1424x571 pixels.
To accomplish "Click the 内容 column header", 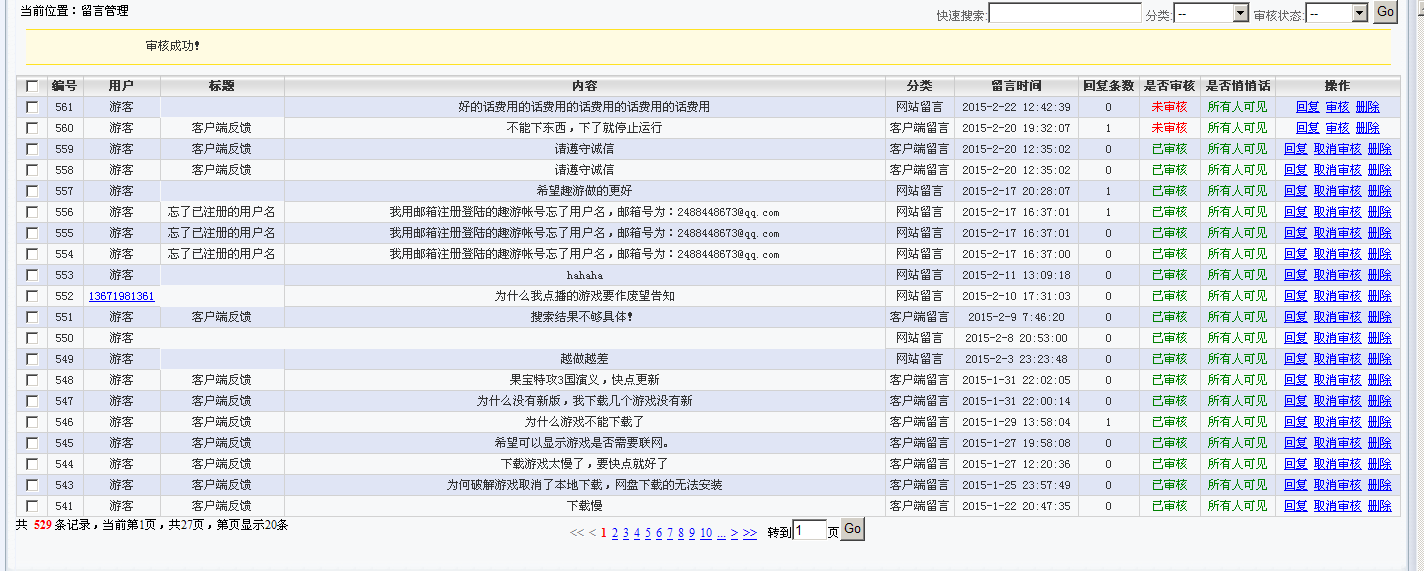I will [x=585, y=86].
